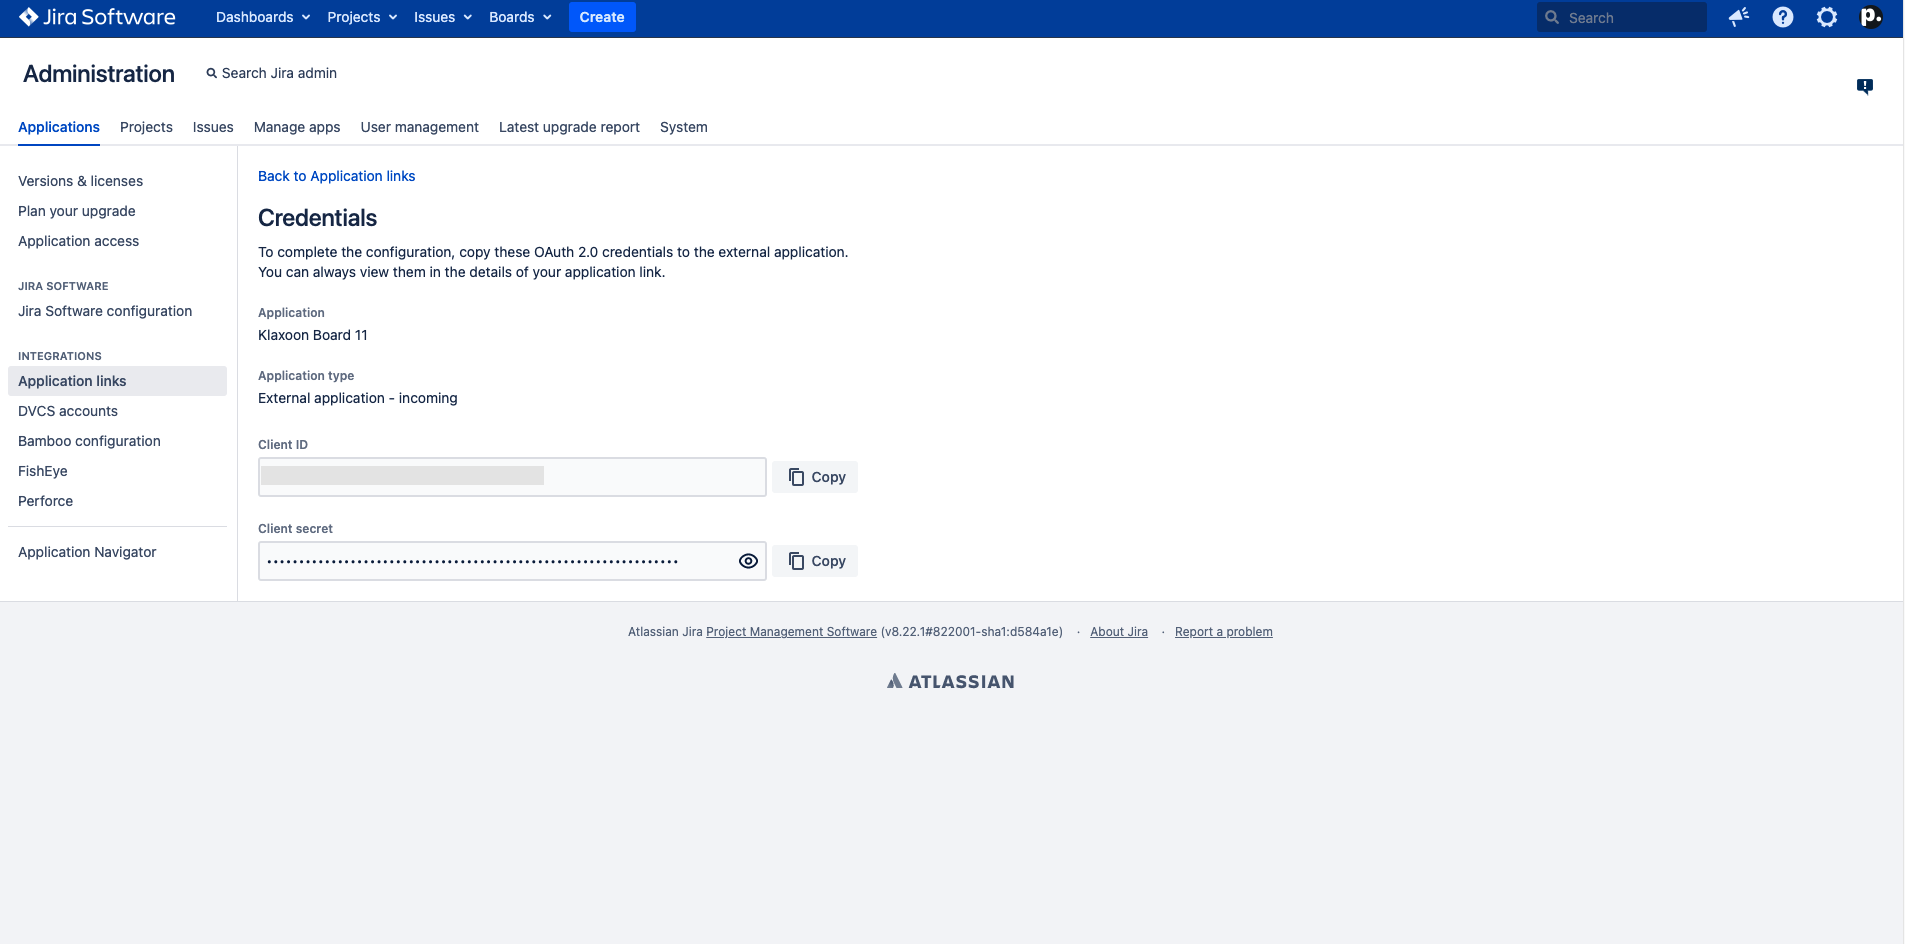The height and width of the screenshot is (944, 1905).
Task: Select Bamboo configuration in sidebar
Action: click(x=89, y=441)
